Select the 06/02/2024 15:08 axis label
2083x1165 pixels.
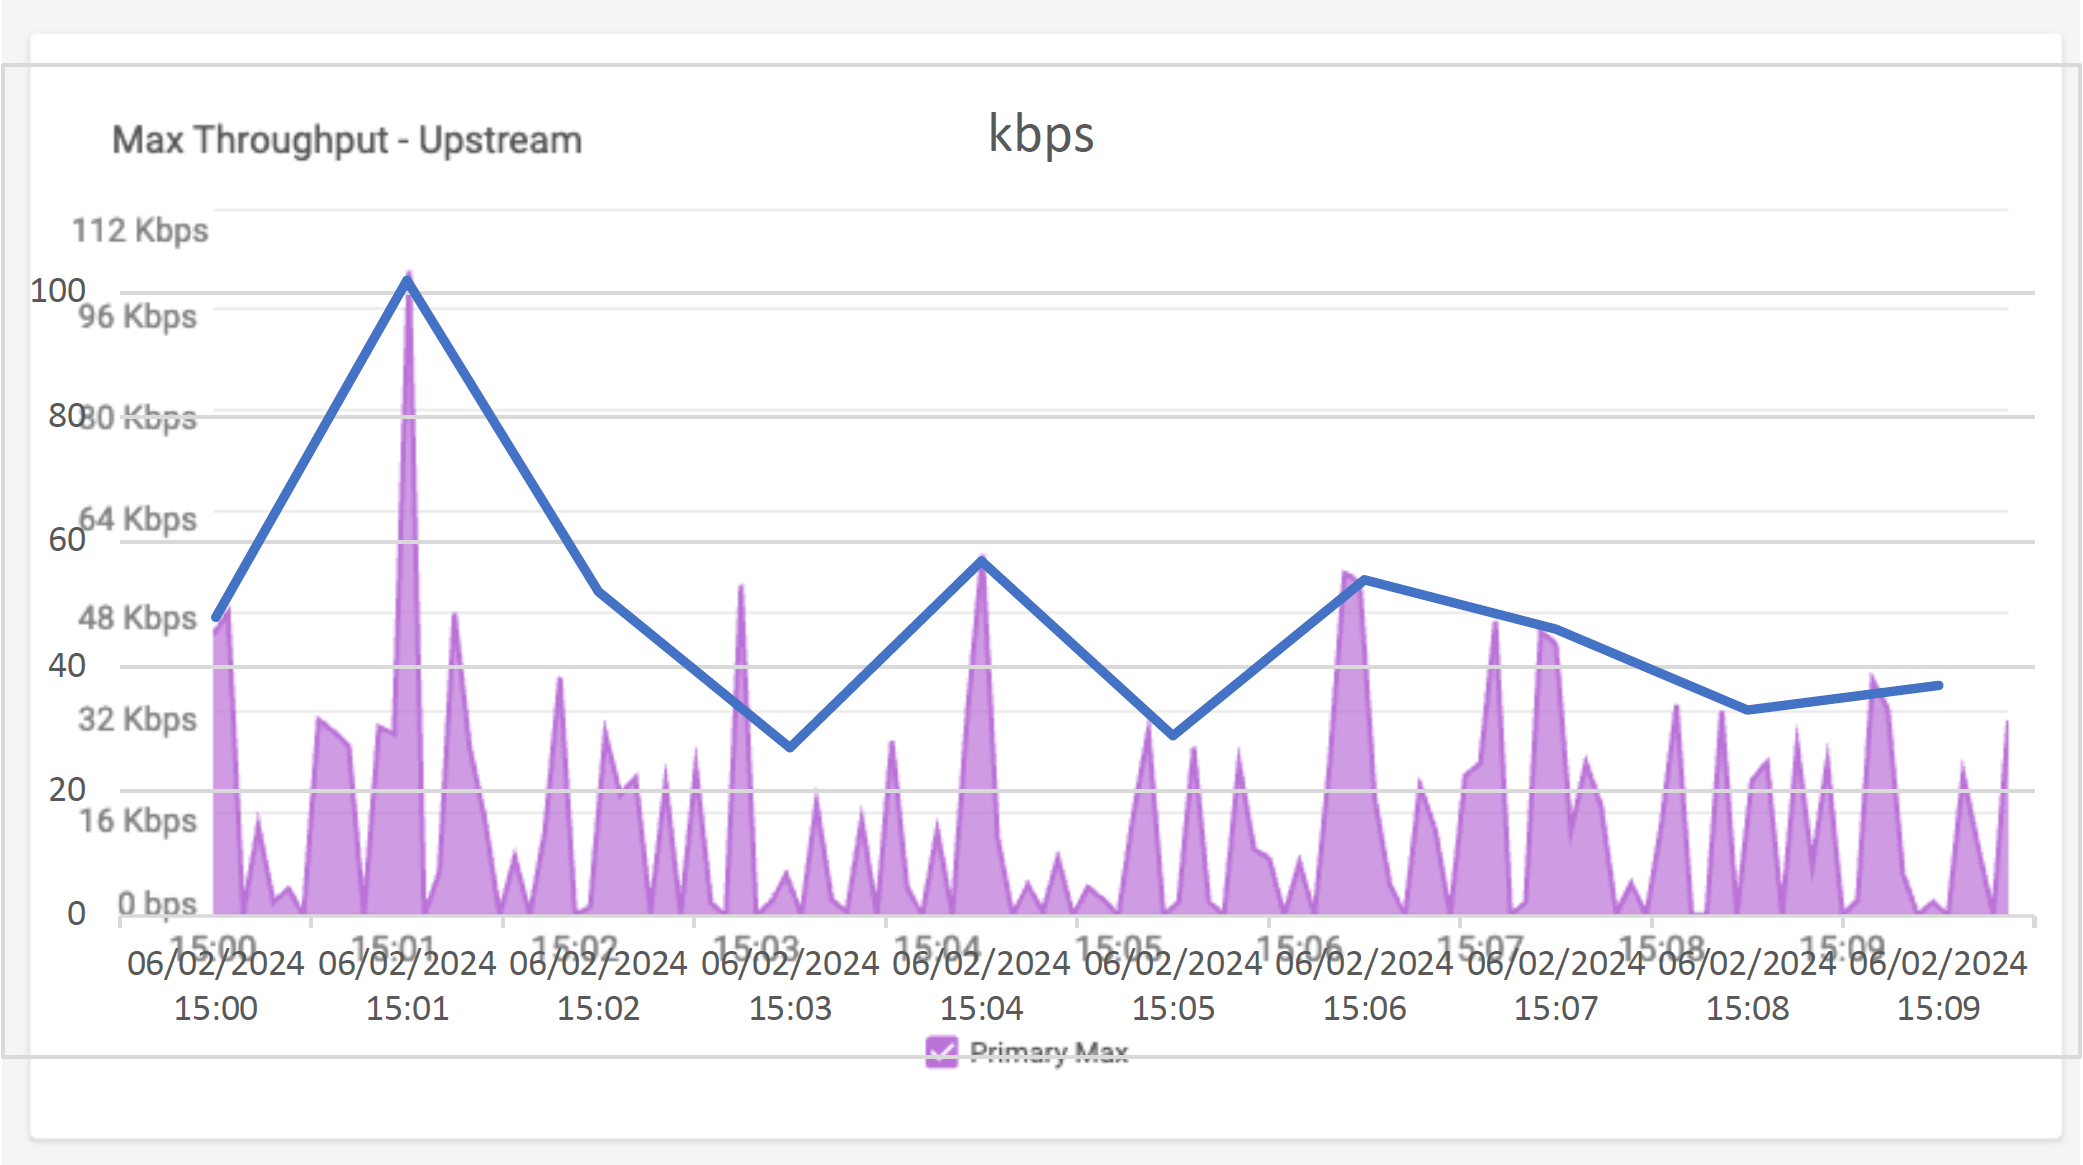coord(1747,985)
